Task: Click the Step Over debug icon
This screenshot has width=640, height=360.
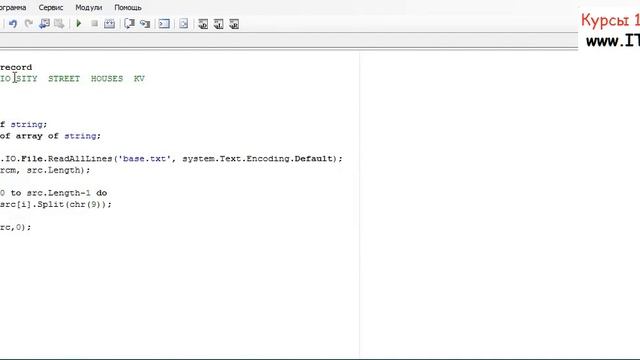Action: coord(129,24)
